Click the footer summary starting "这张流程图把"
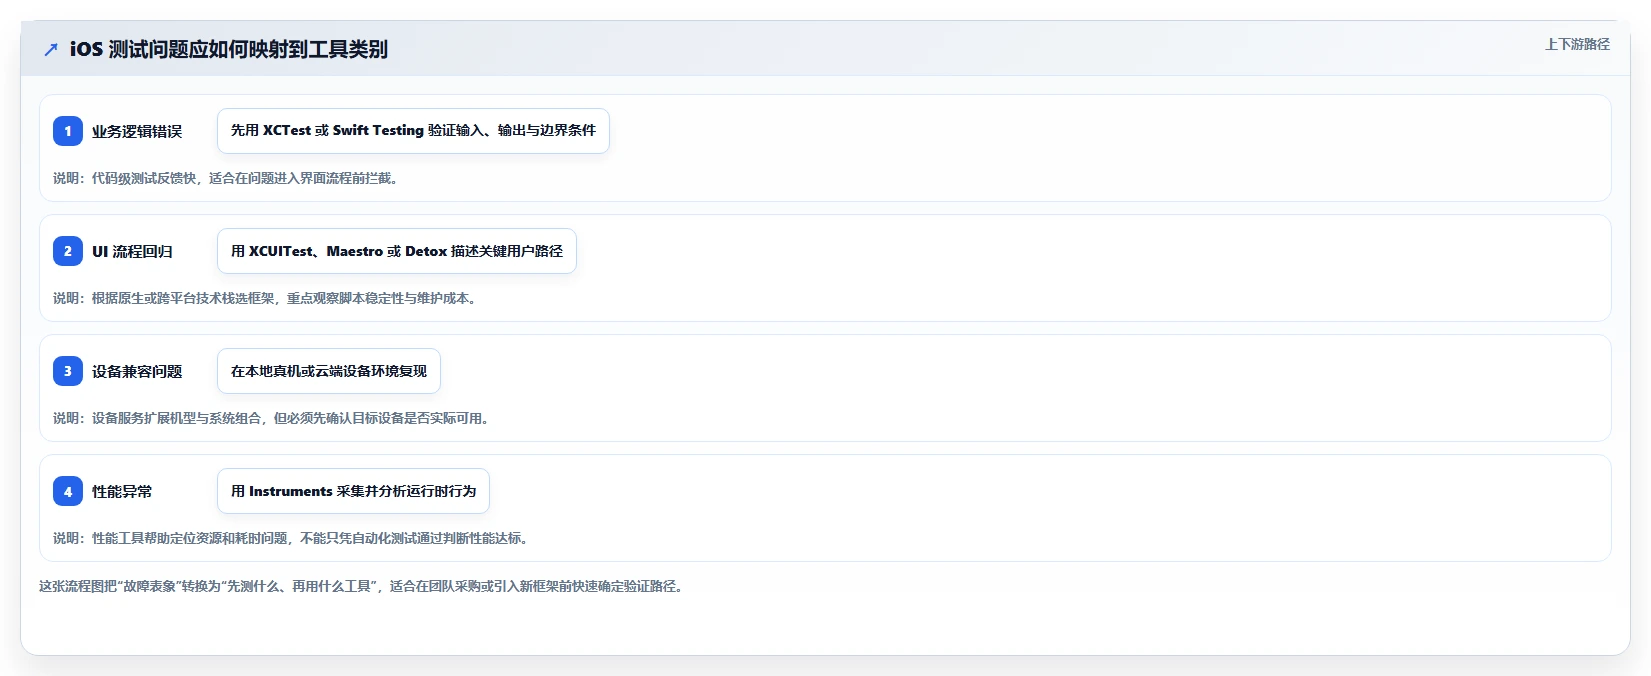This screenshot has width=1651, height=676. 363,586
